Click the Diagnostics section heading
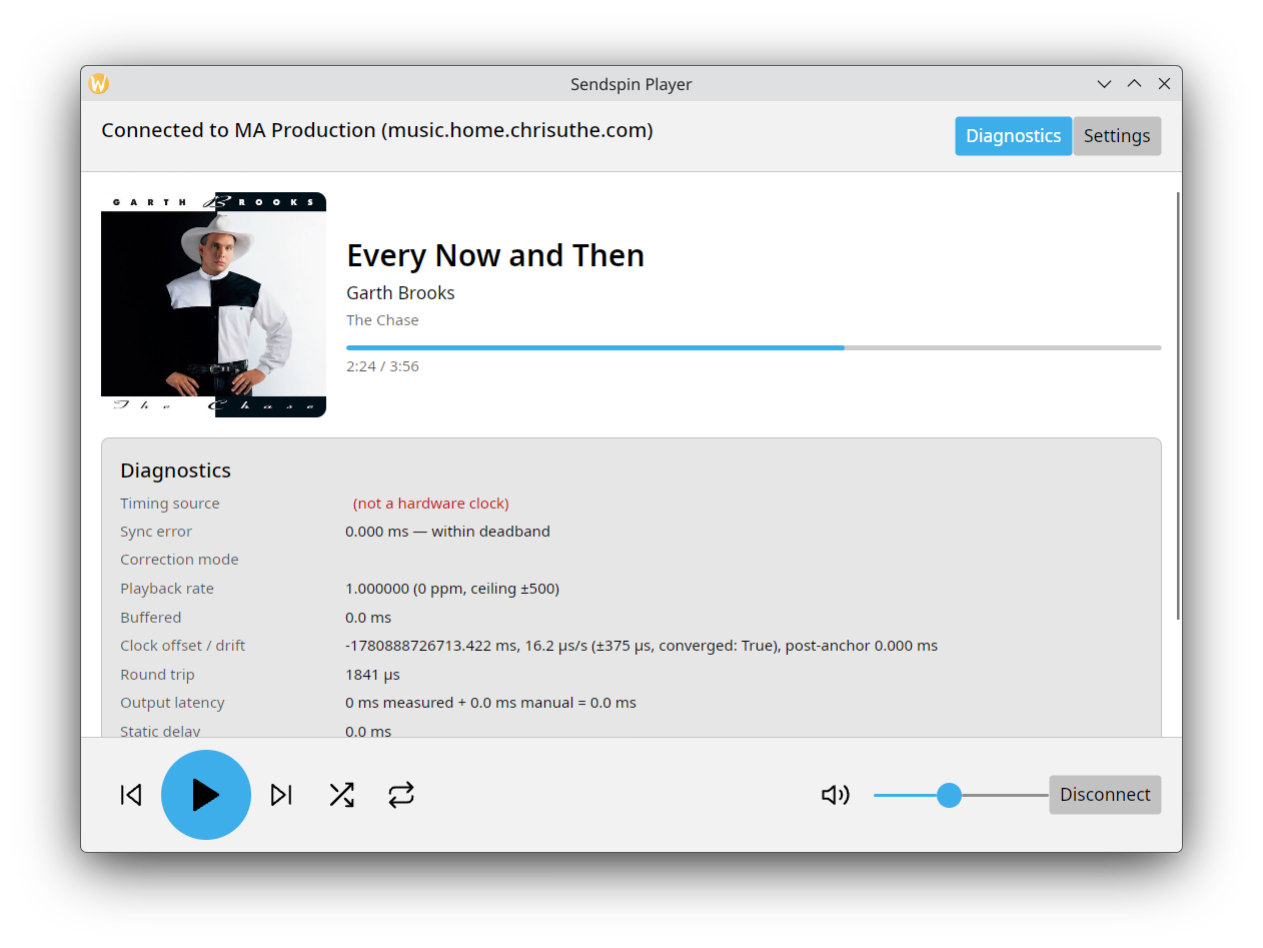This screenshot has height=948, width=1263. click(175, 471)
